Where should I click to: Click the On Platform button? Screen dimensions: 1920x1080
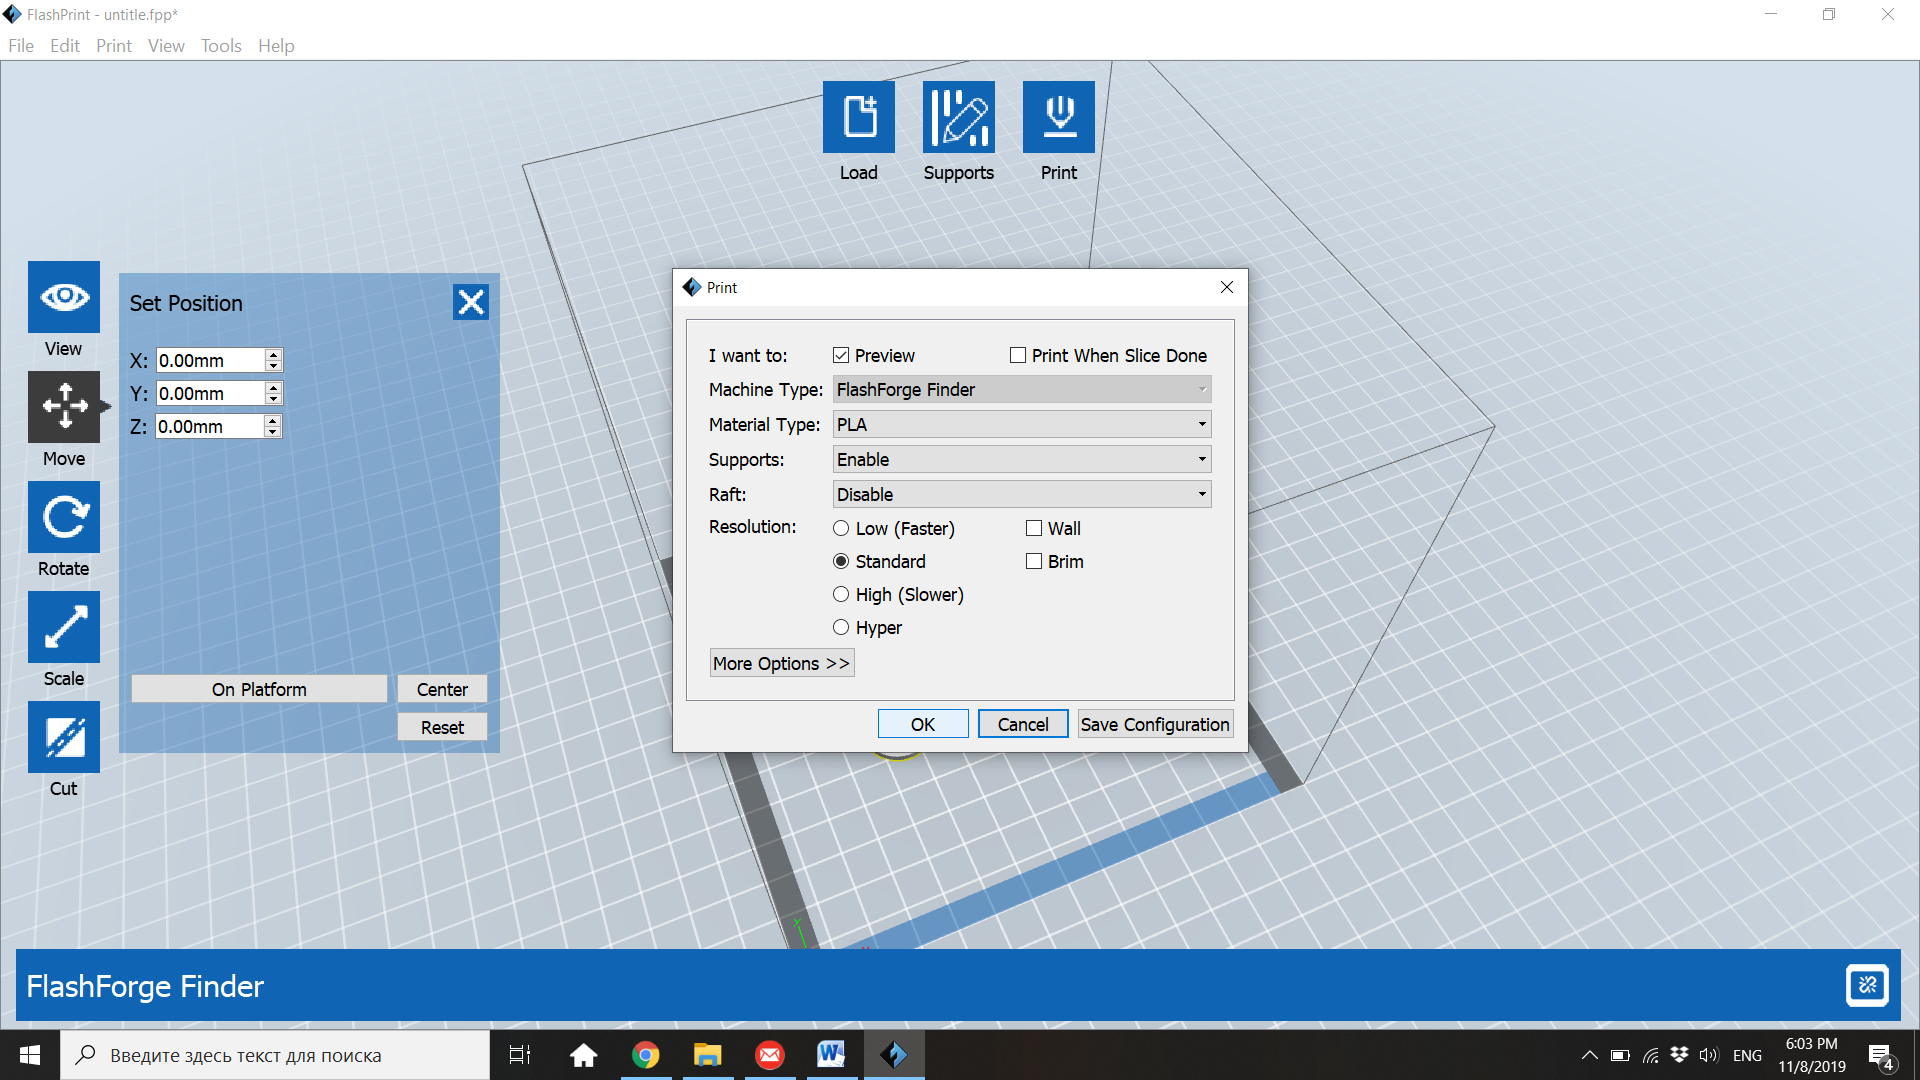pos(259,689)
